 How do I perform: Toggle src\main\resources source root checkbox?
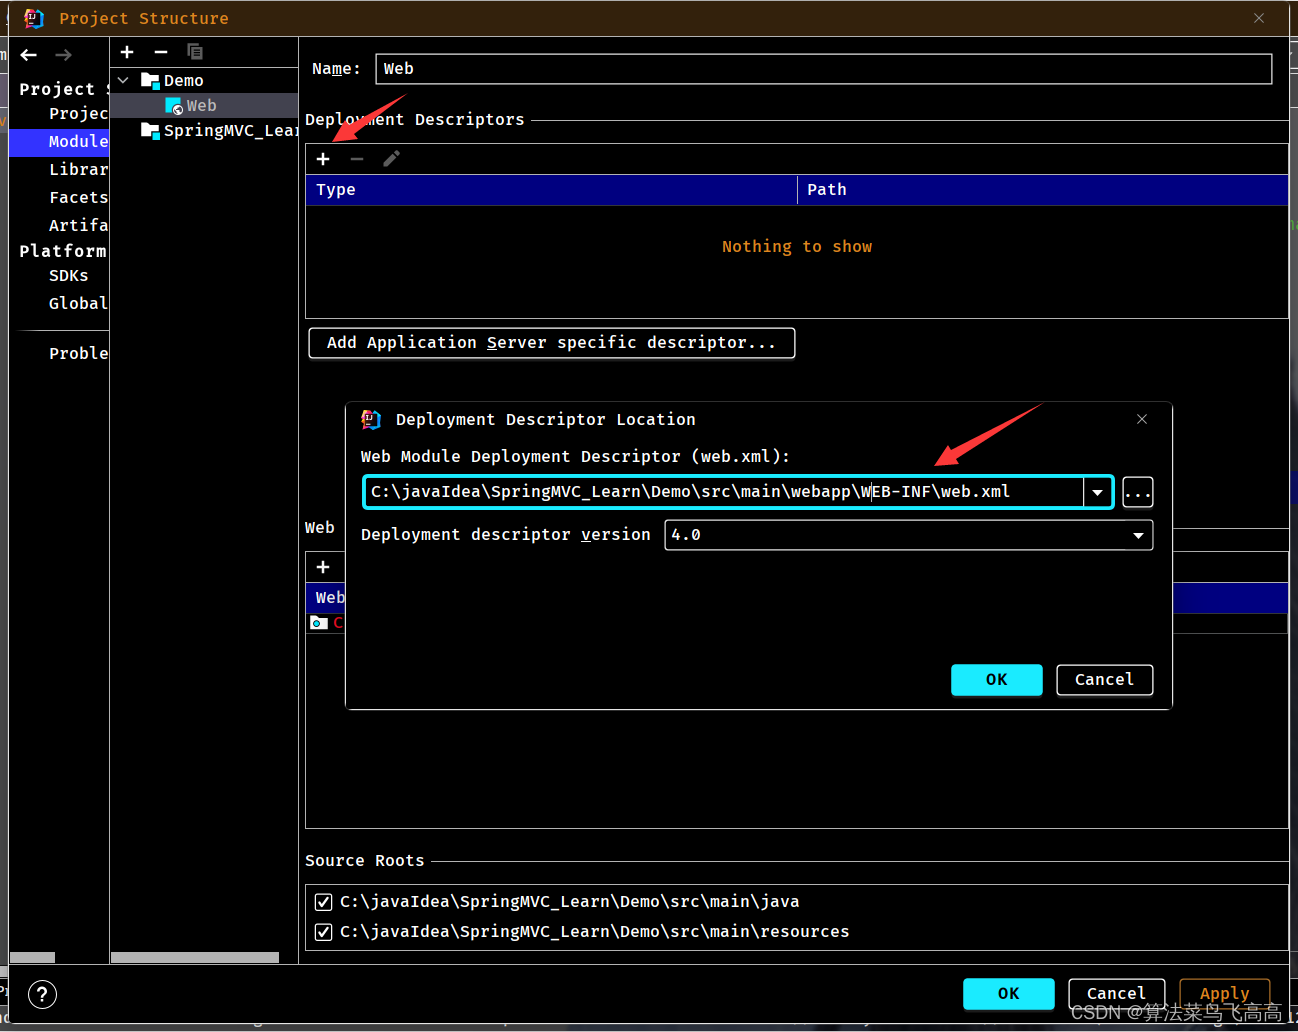pos(323,932)
